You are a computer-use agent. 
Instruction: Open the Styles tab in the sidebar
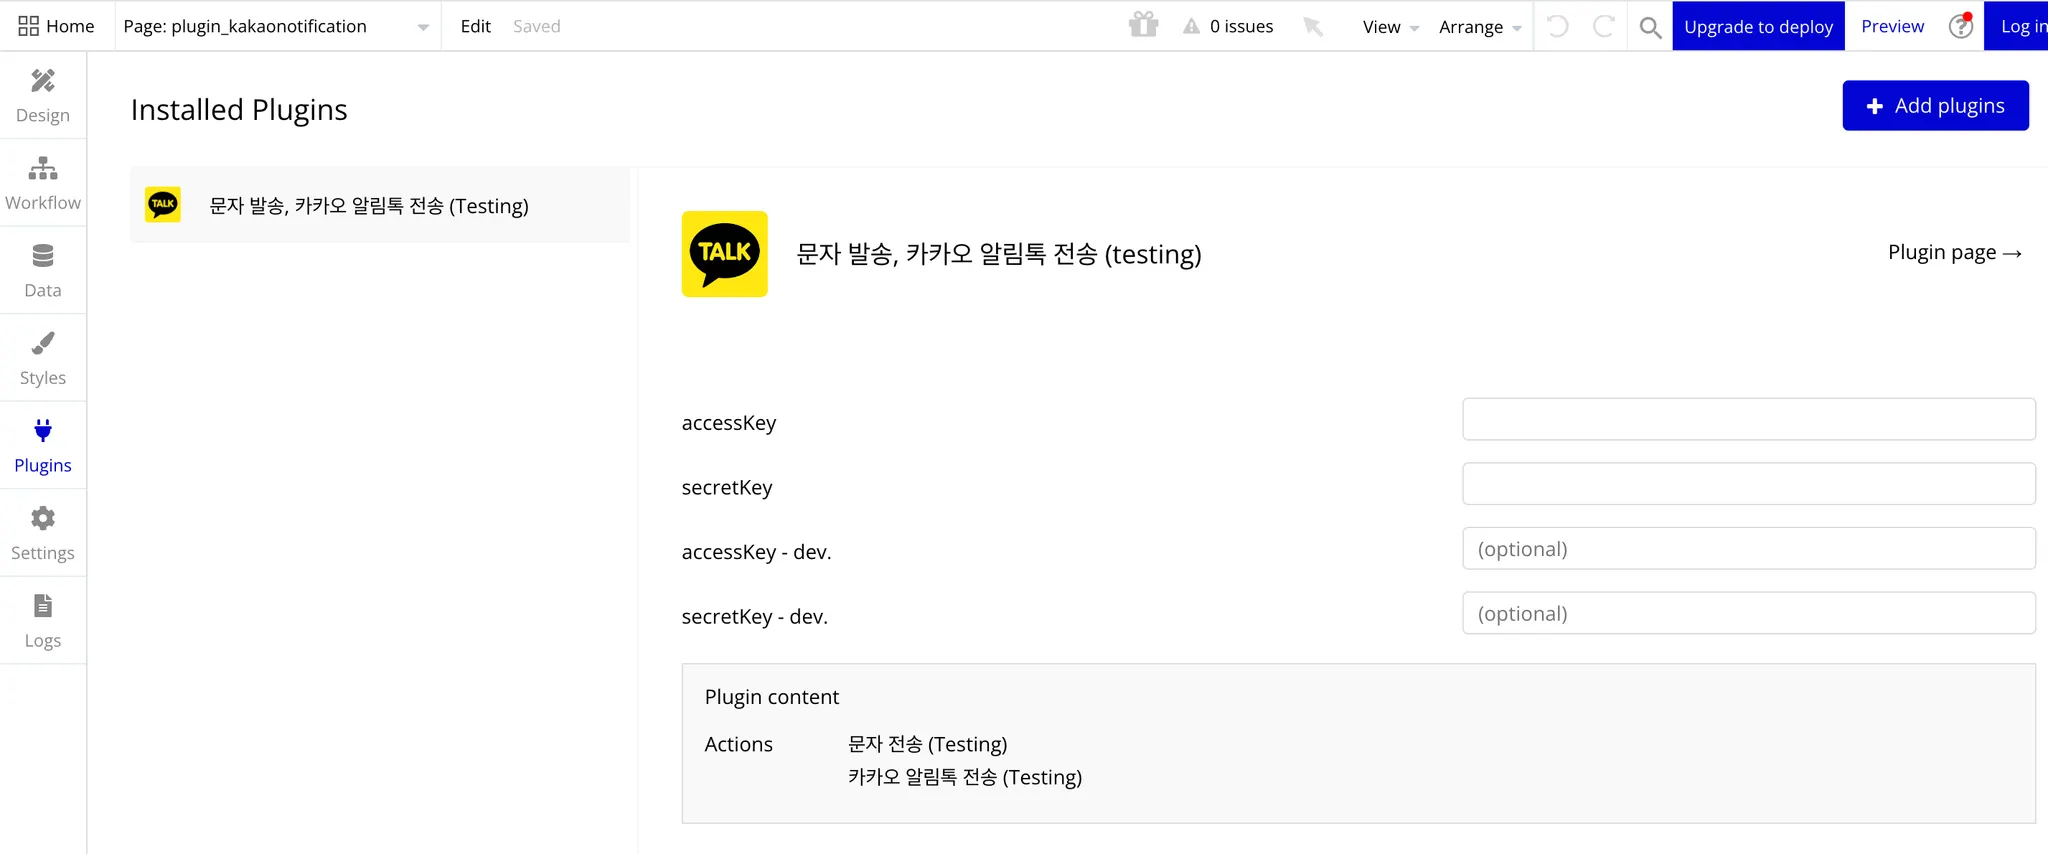pos(43,359)
